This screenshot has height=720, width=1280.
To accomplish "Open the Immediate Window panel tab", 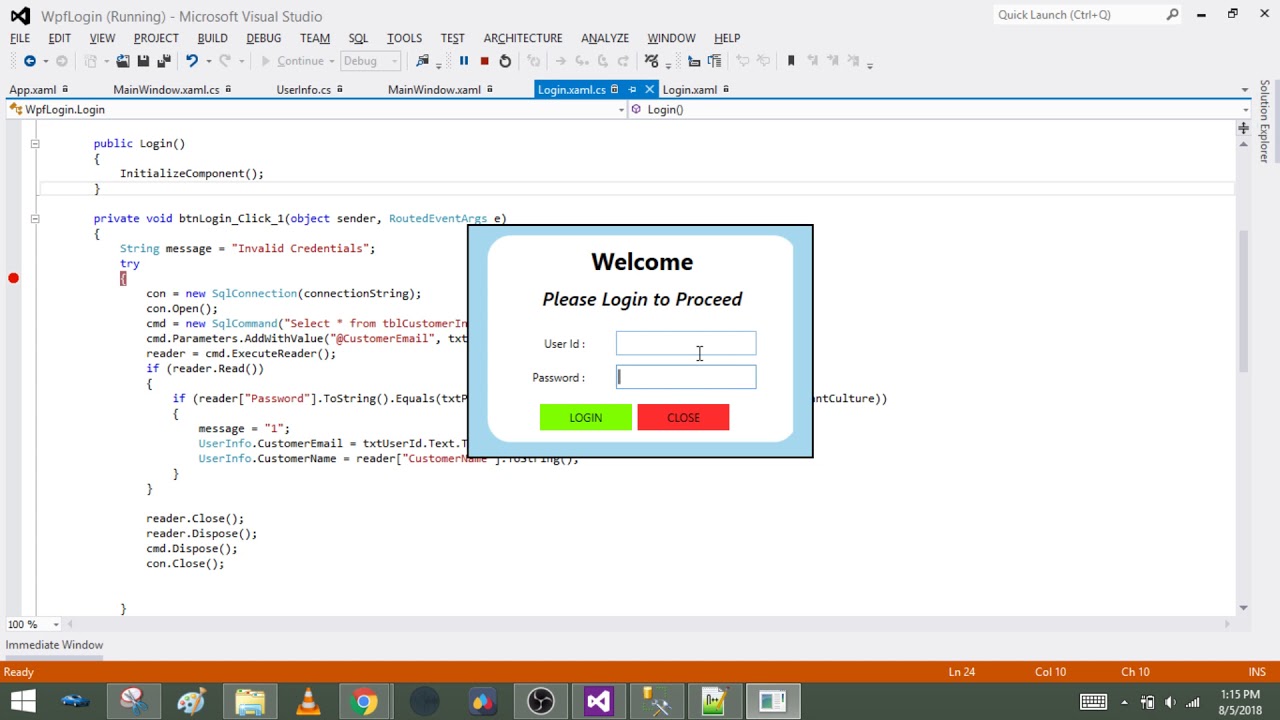I will (54, 645).
